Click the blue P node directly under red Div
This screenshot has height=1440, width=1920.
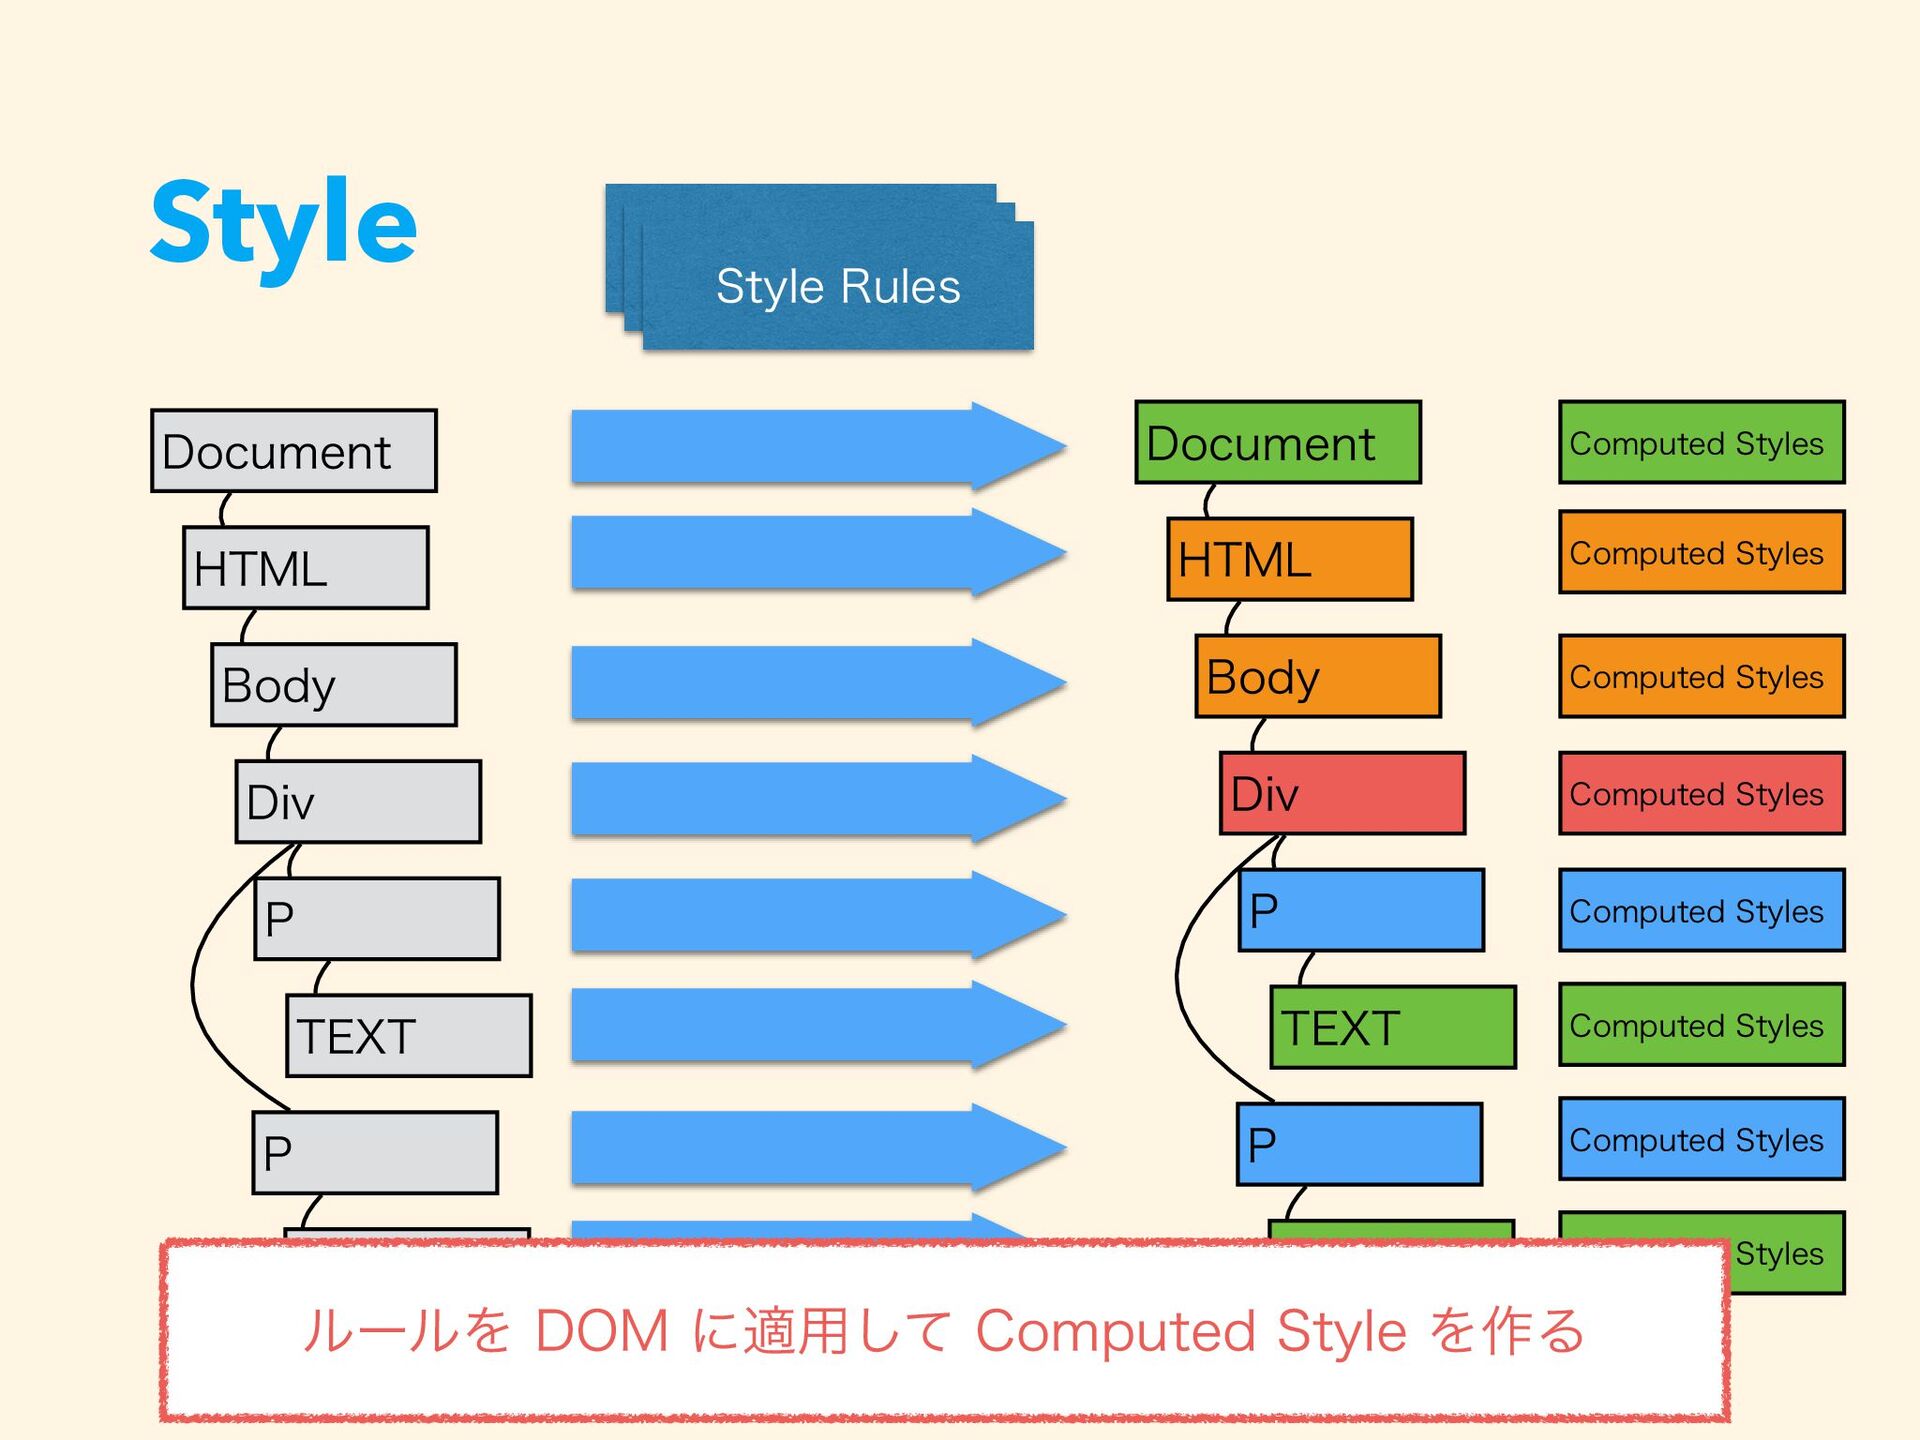[x=1361, y=910]
